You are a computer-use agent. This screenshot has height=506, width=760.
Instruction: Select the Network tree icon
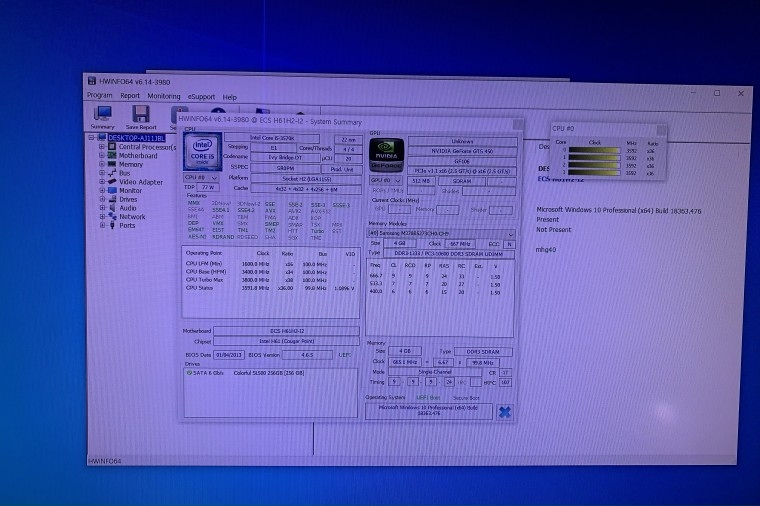(112, 216)
